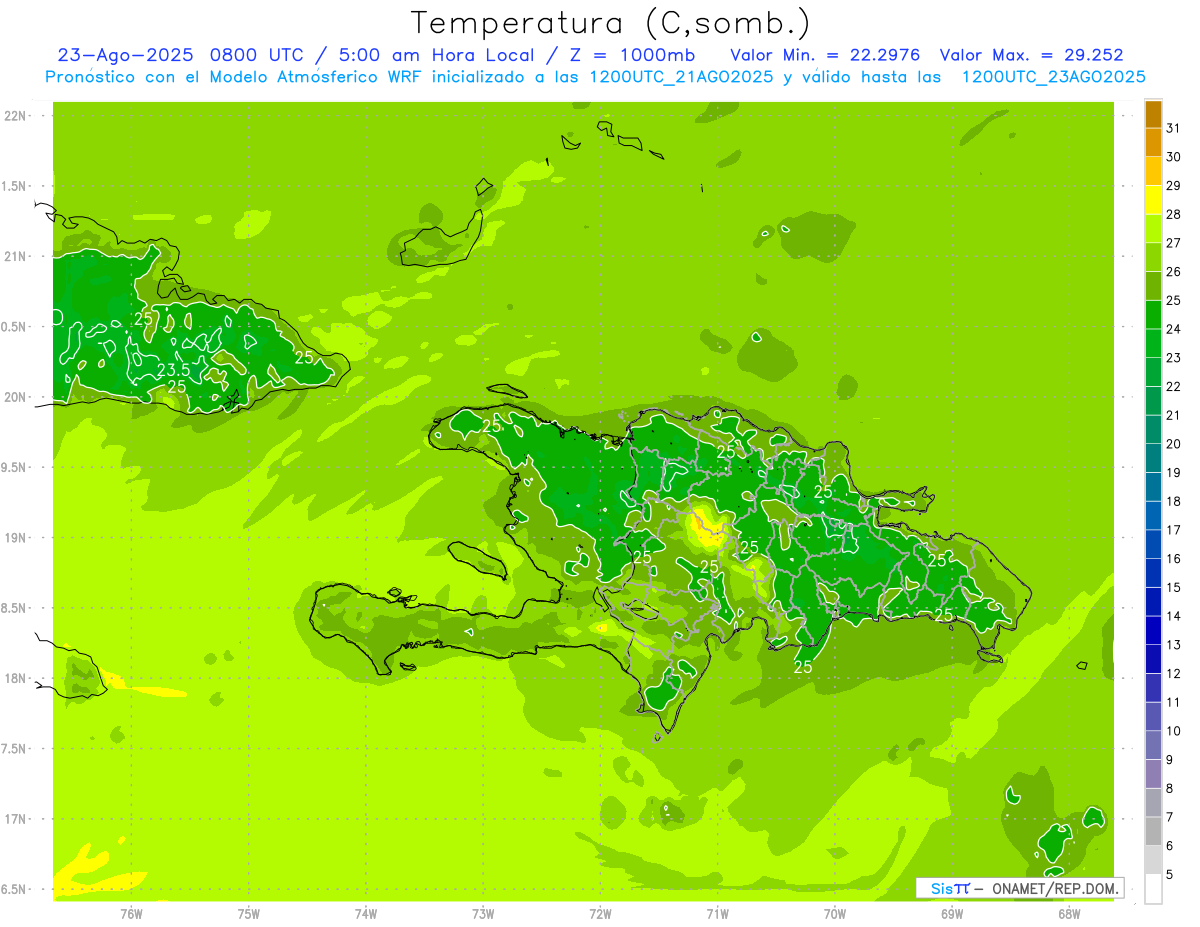Click the '22N' latitude label
The height and width of the screenshot is (927, 1200).
[14, 116]
